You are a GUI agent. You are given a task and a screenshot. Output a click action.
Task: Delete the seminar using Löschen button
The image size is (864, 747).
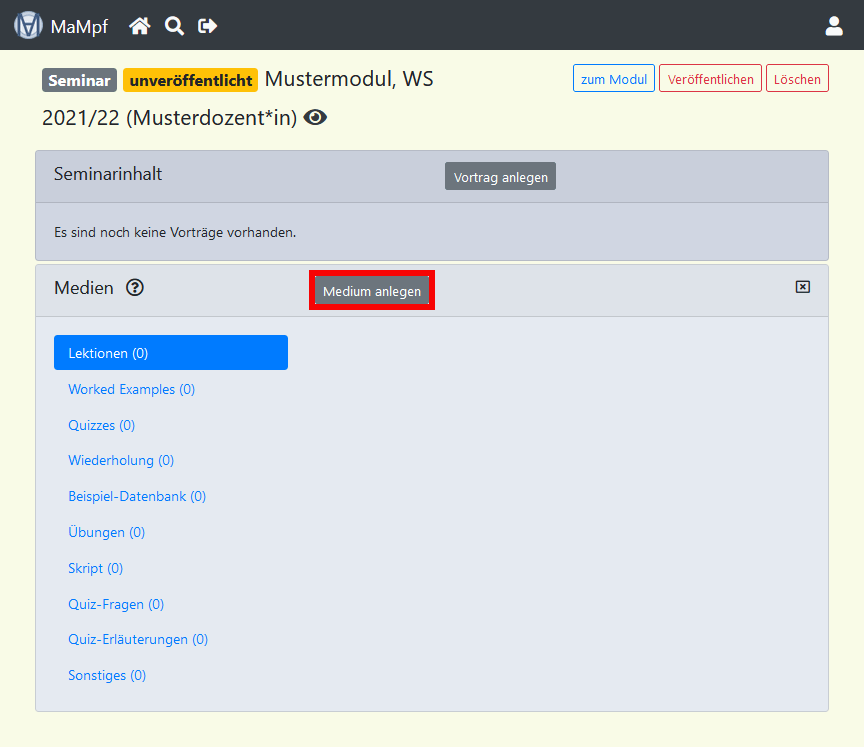point(797,79)
